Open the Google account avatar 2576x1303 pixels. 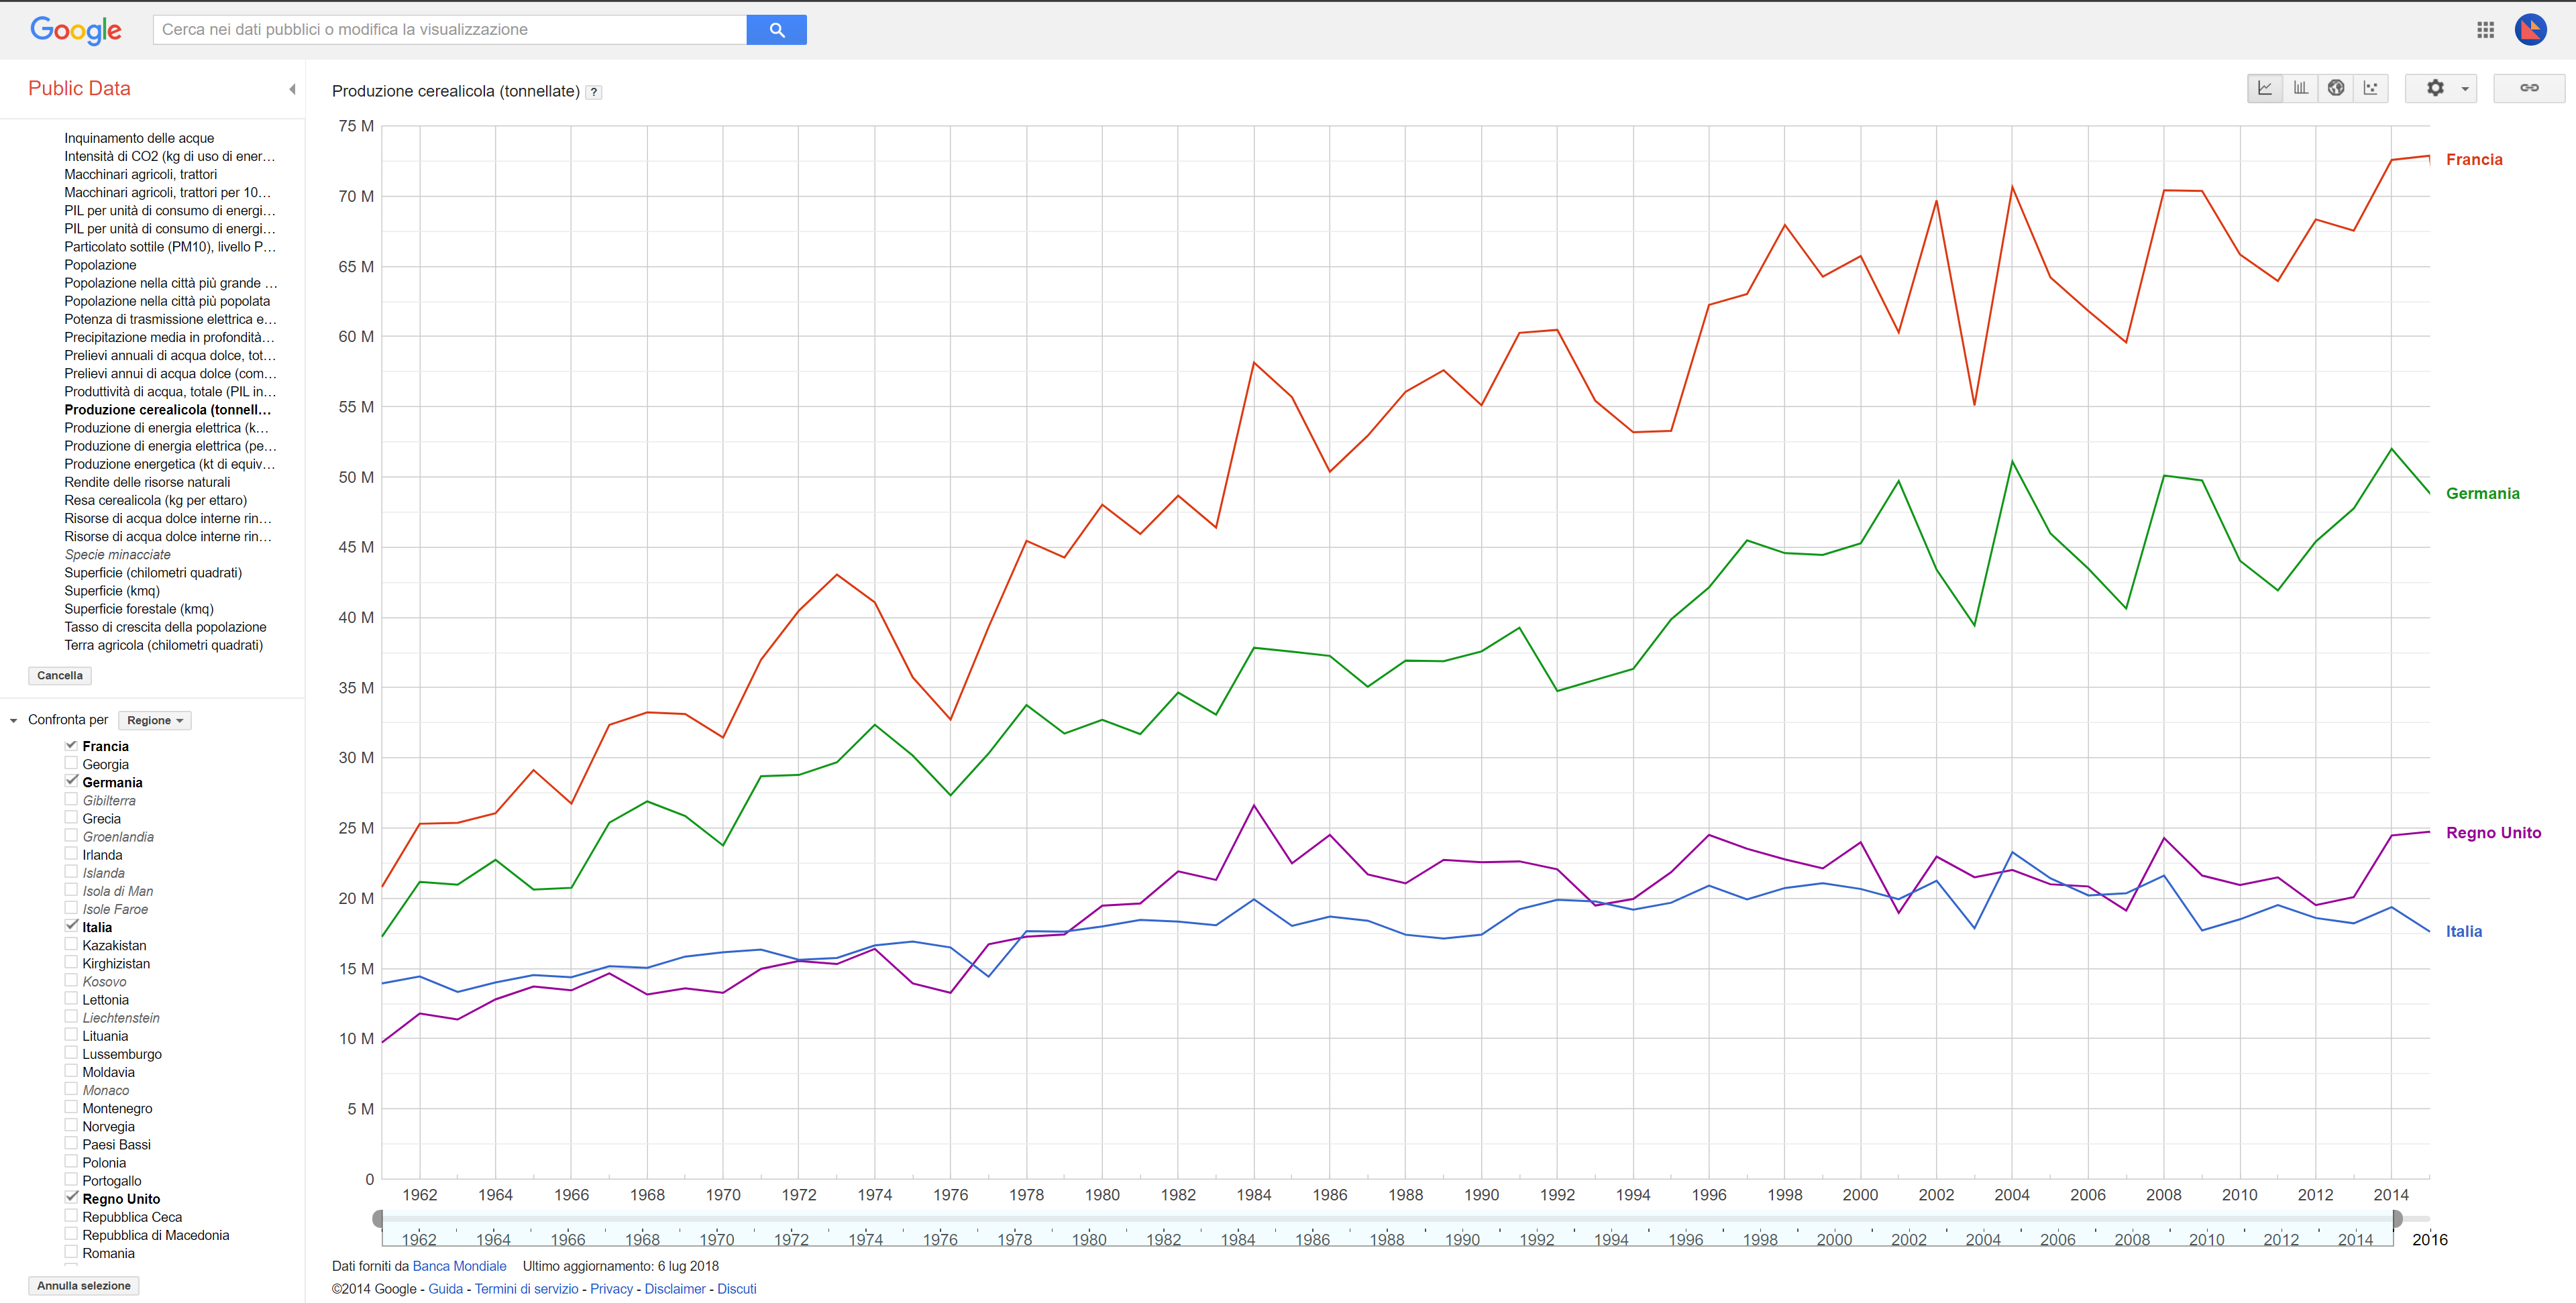point(2531,30)
